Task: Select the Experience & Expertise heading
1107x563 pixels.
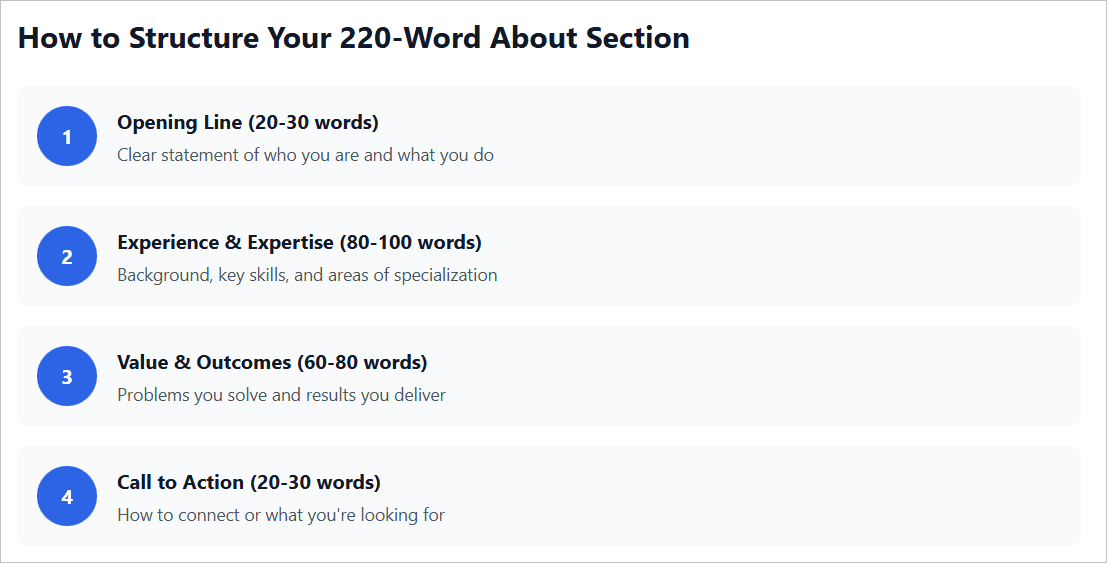Action: coord(226,242)
